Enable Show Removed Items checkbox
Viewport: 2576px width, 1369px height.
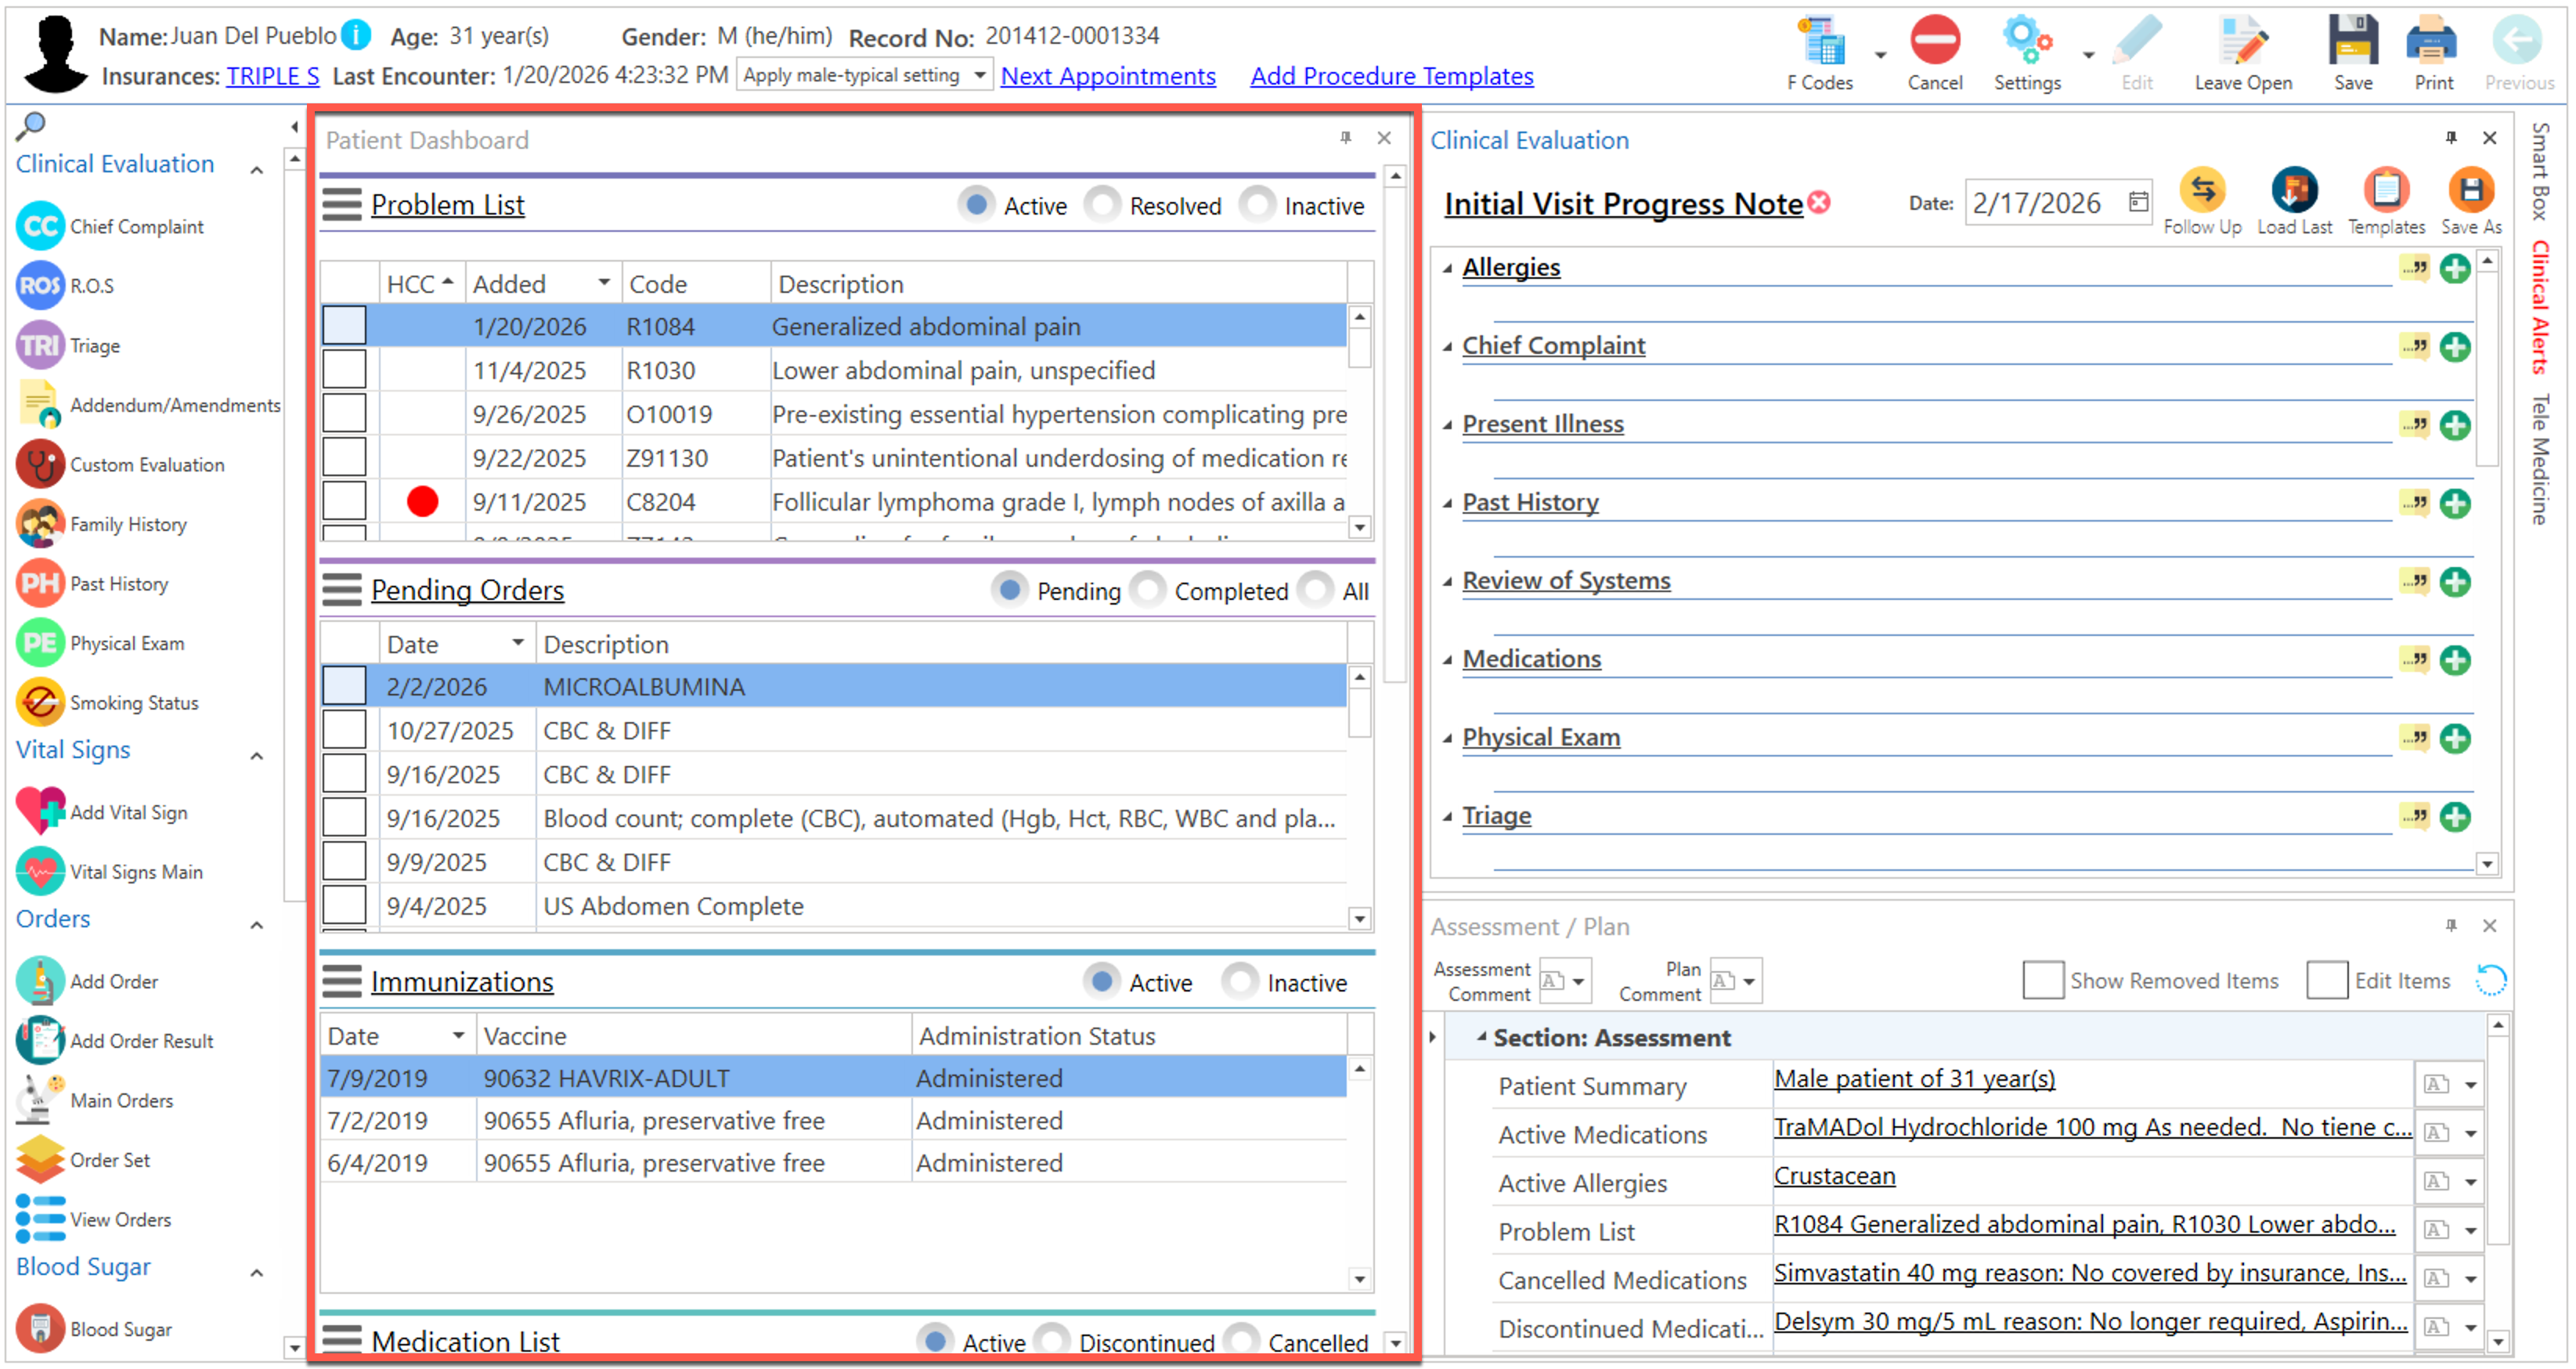[x=2042, y=980]
